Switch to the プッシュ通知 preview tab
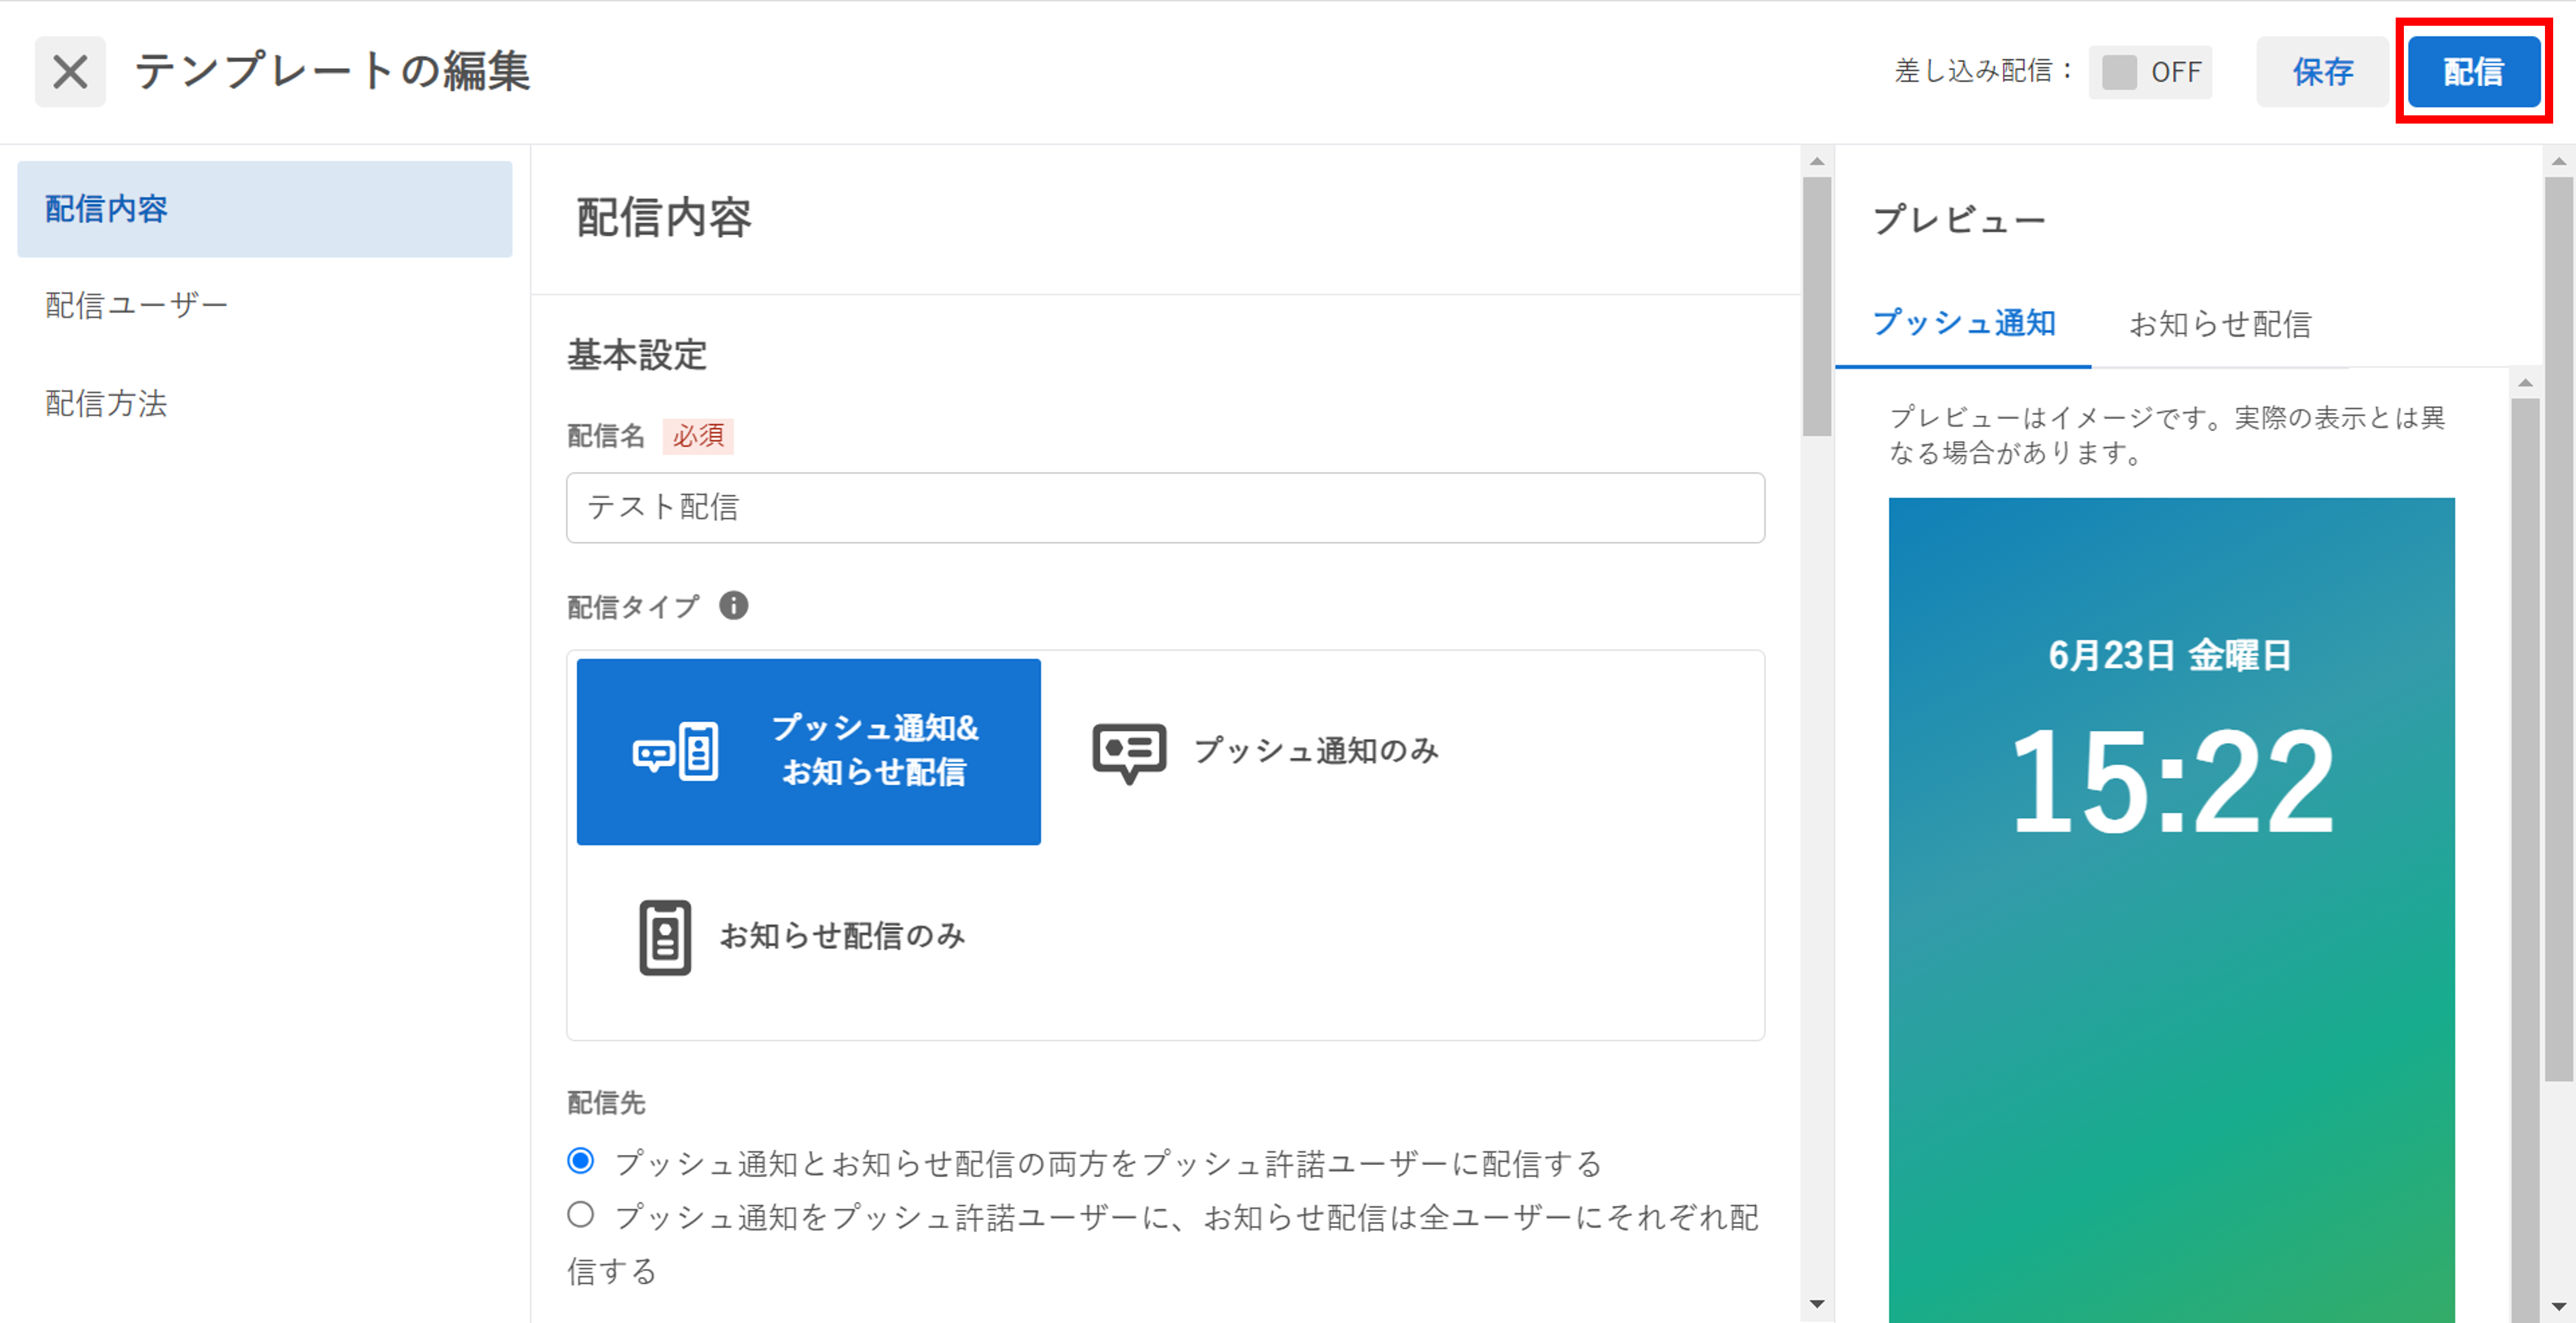Viewport: 2576px width, 1323px height. click(1963, 323)
